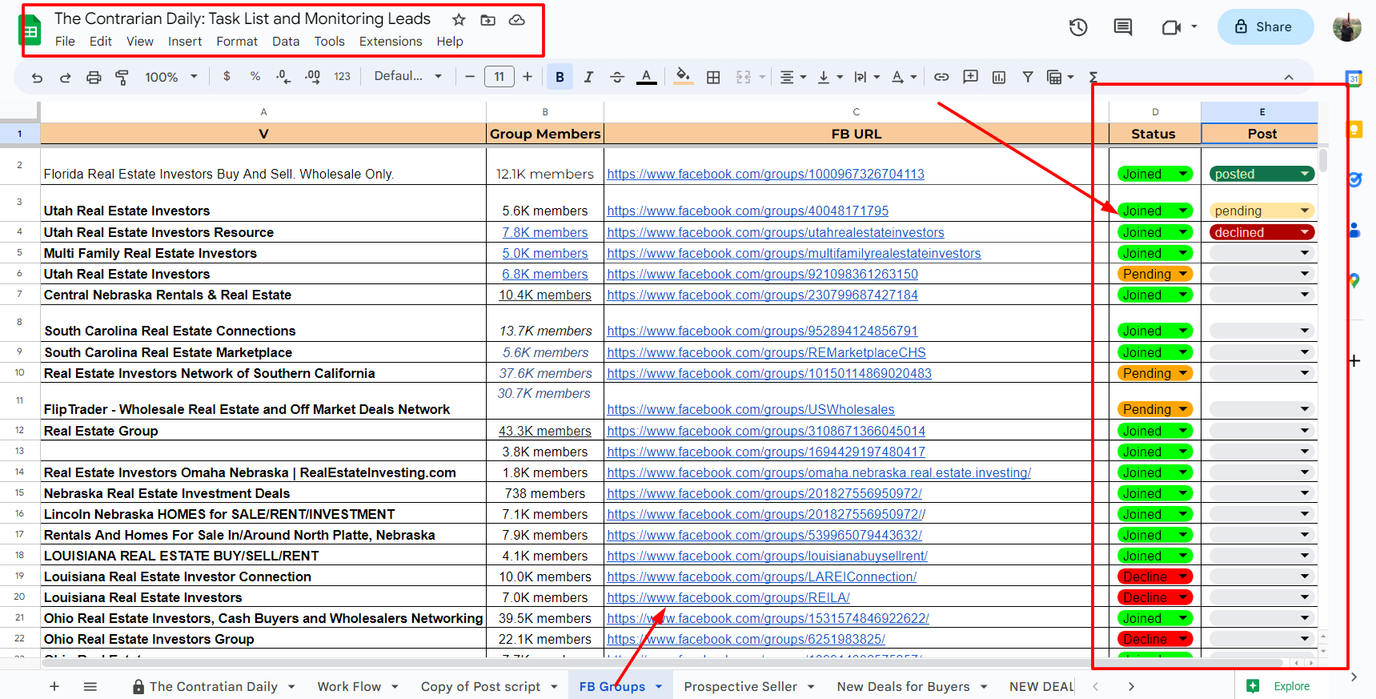Image resolution: width=1376 pixels, height=699 pixels.
Task: Format as currency with the dollar icon
Action: click(227, 76)
